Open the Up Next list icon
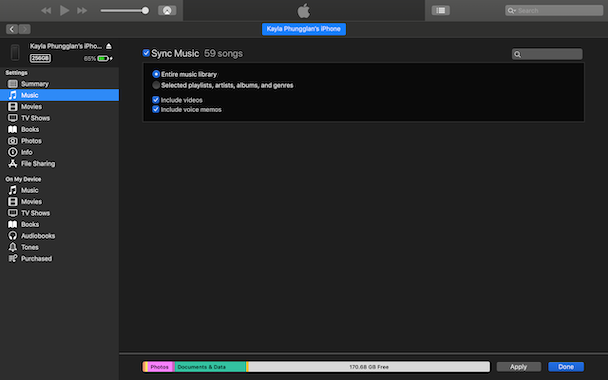This screenshot has height=380, width=608. pyautogui.click(x=441, y=10)
